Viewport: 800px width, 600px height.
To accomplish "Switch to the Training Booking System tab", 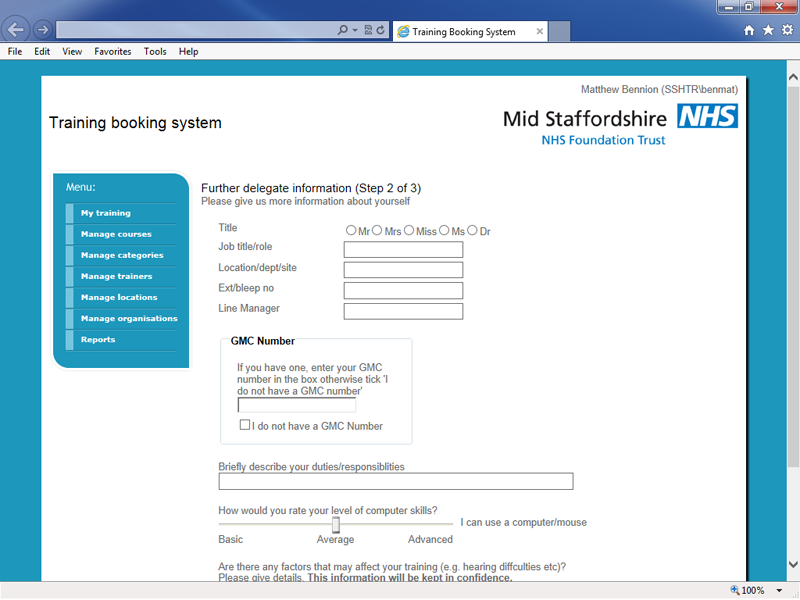I will point(463,32).
